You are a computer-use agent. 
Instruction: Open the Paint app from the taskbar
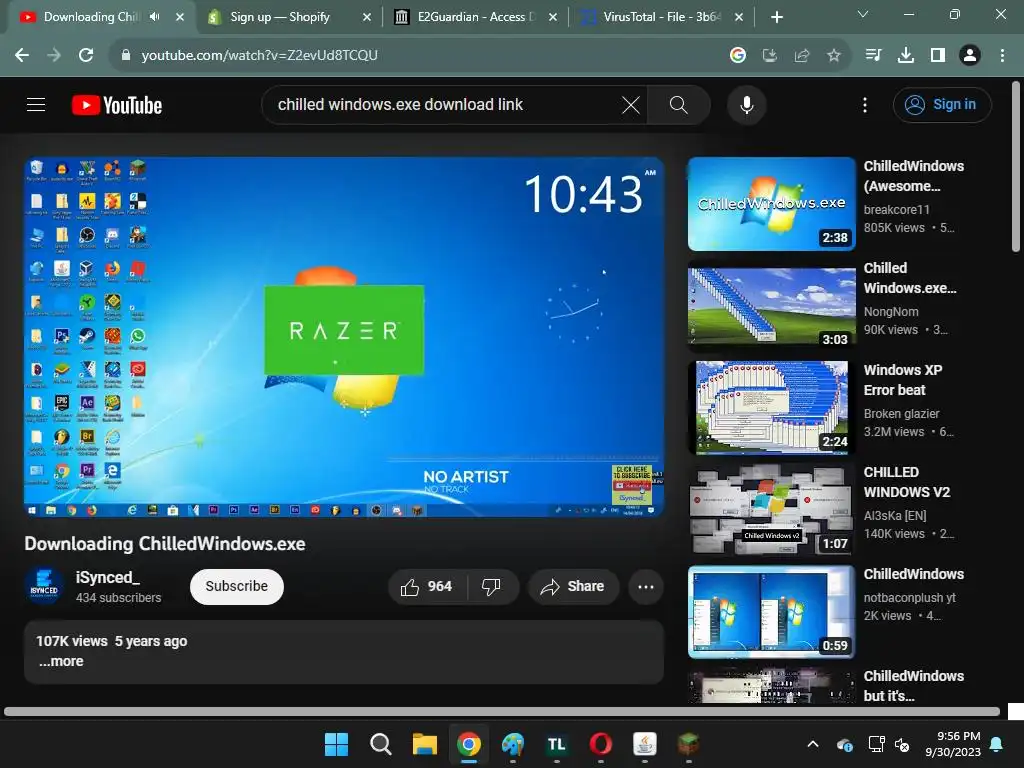513,744
